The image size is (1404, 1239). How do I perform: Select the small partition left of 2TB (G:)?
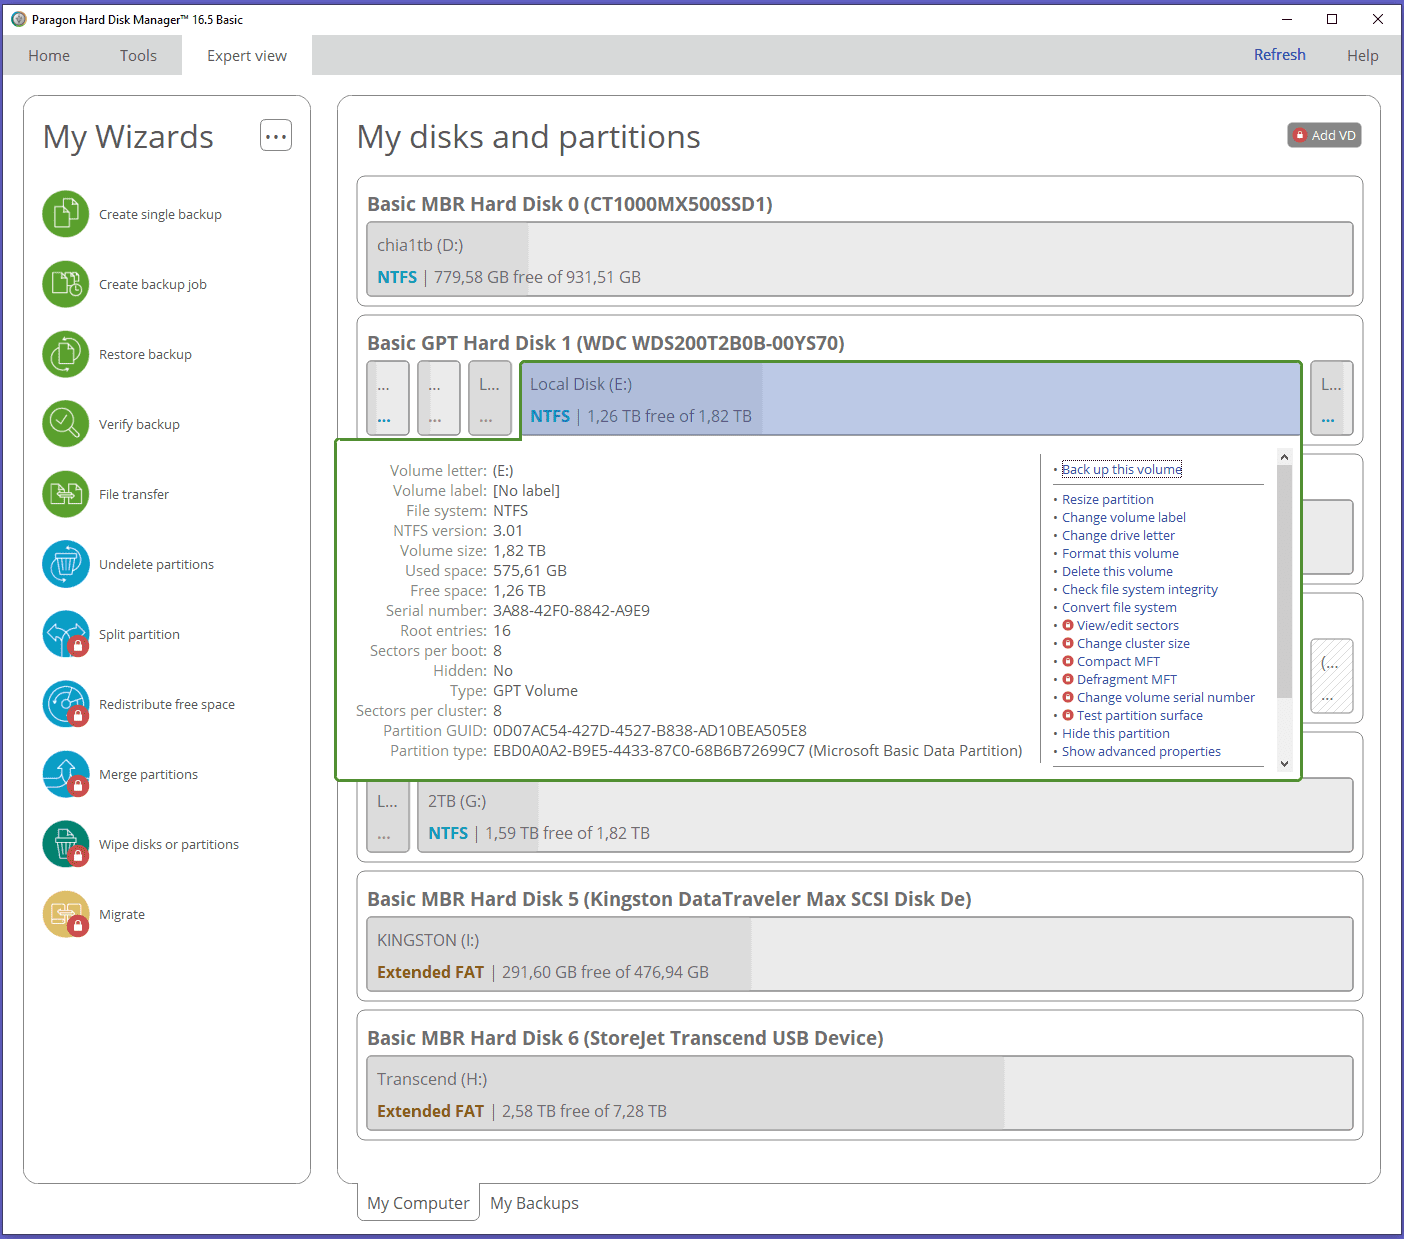tap(388, 815)
